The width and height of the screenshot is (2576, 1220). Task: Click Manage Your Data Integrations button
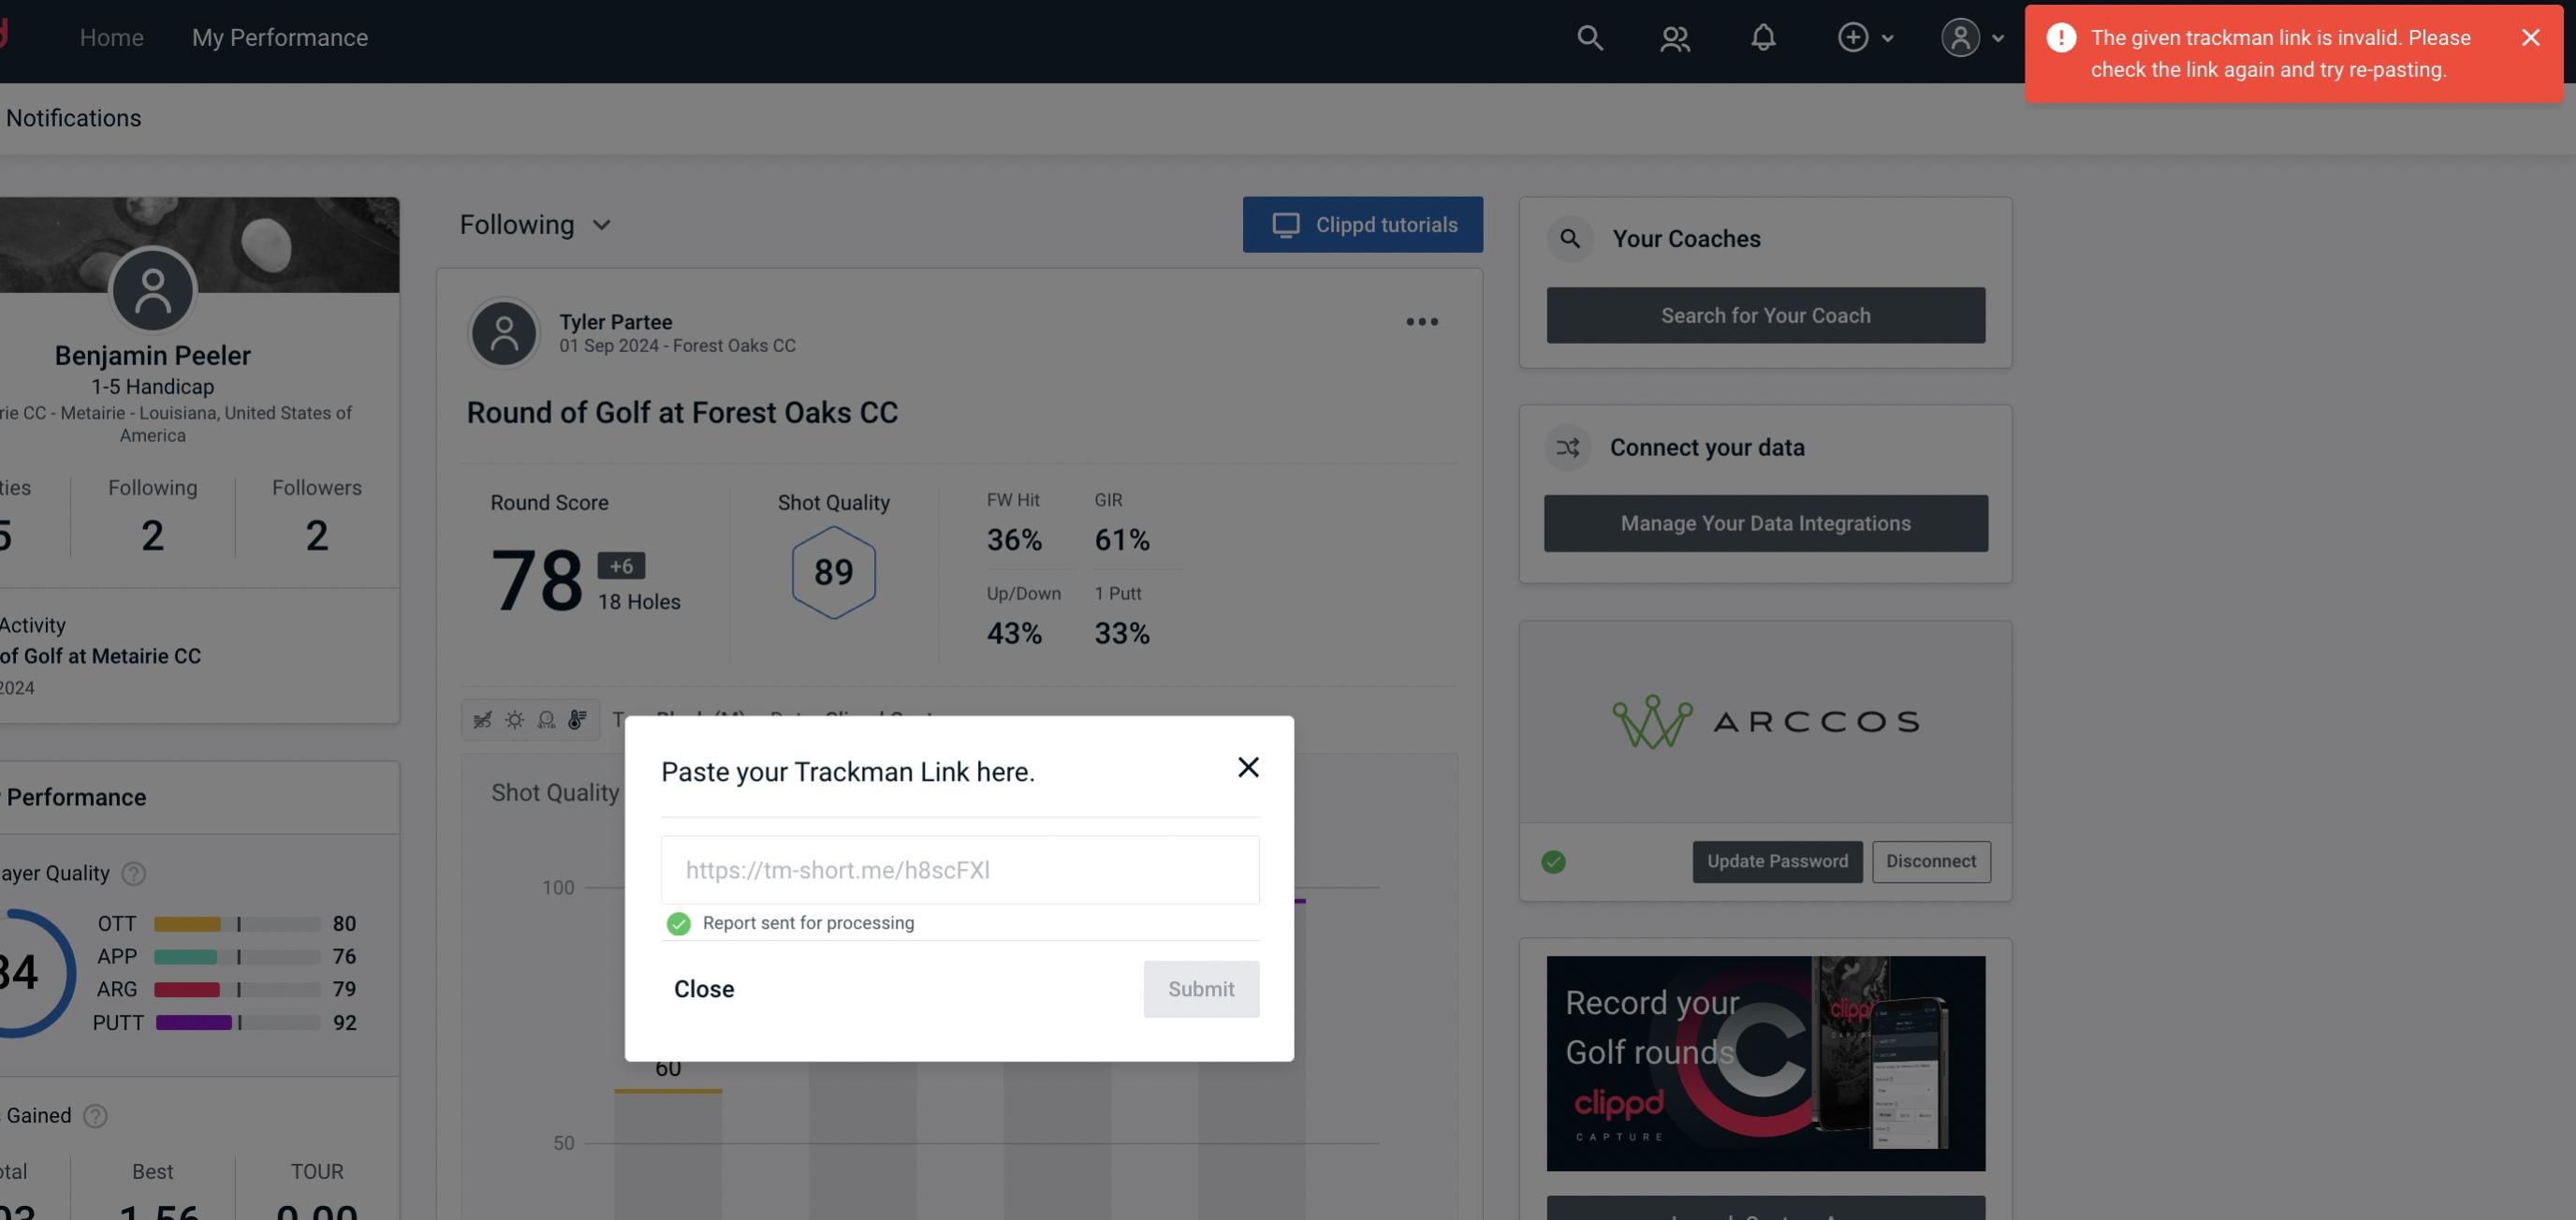pos(1766,522)
